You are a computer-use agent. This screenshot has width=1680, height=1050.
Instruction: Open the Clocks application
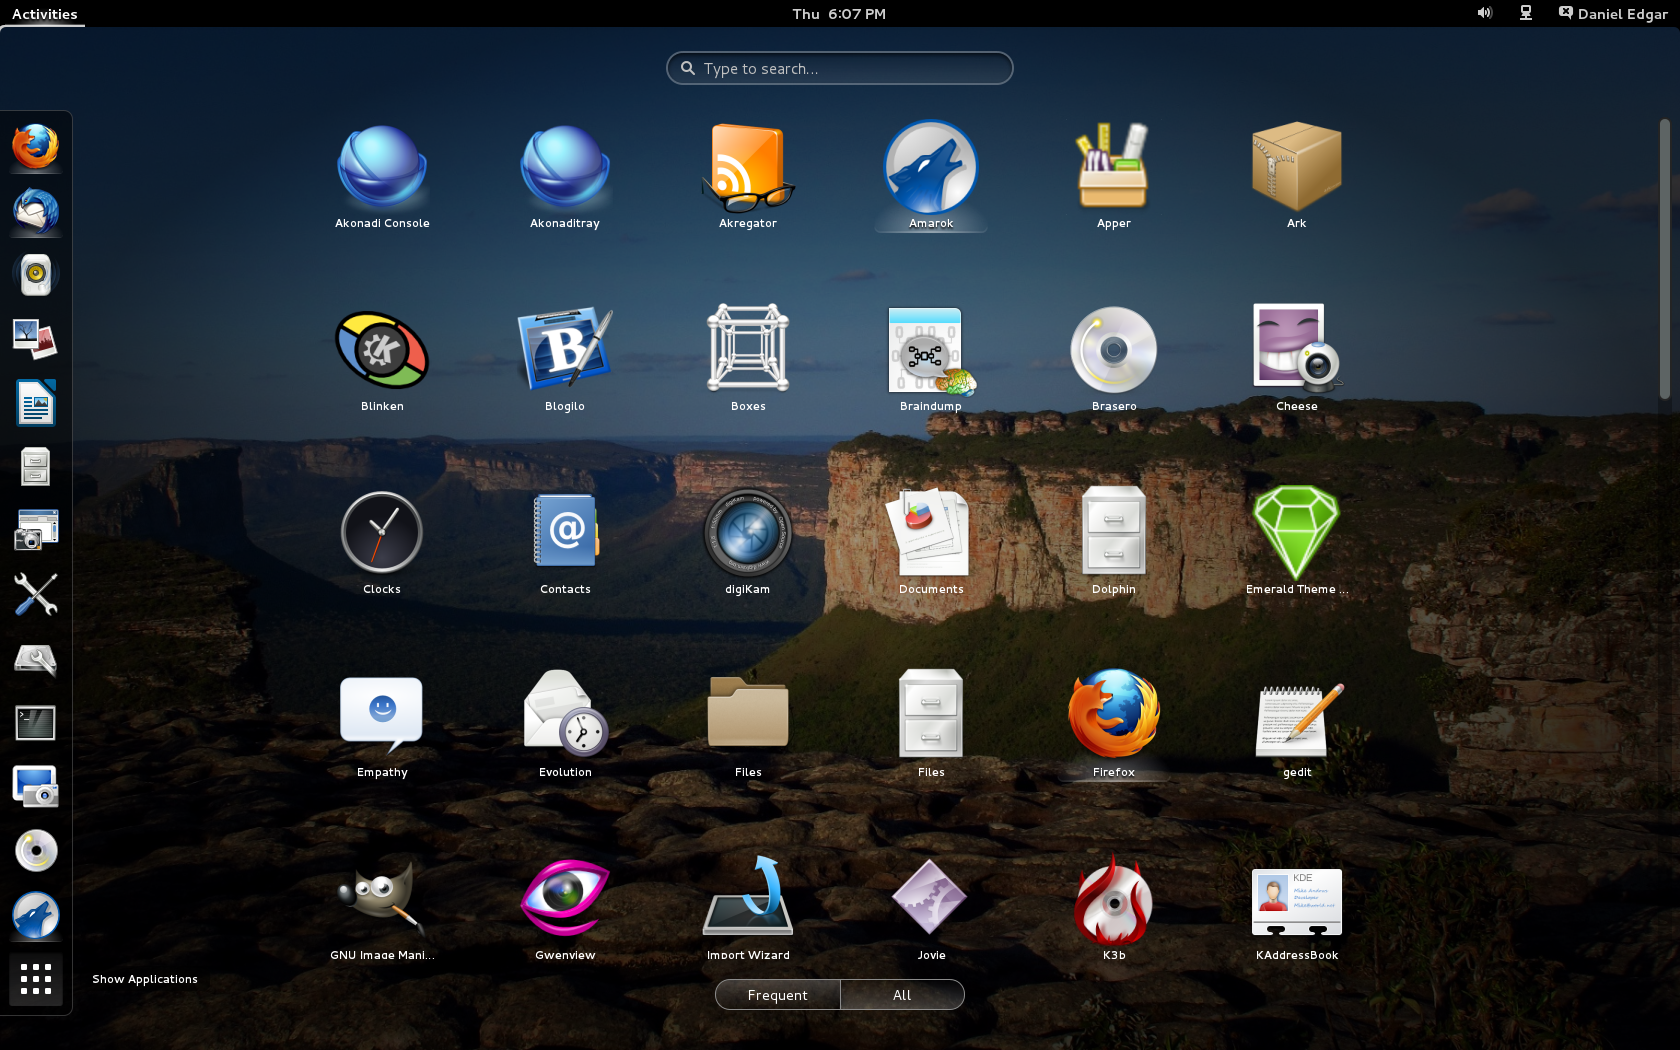(x=382, y=542)
